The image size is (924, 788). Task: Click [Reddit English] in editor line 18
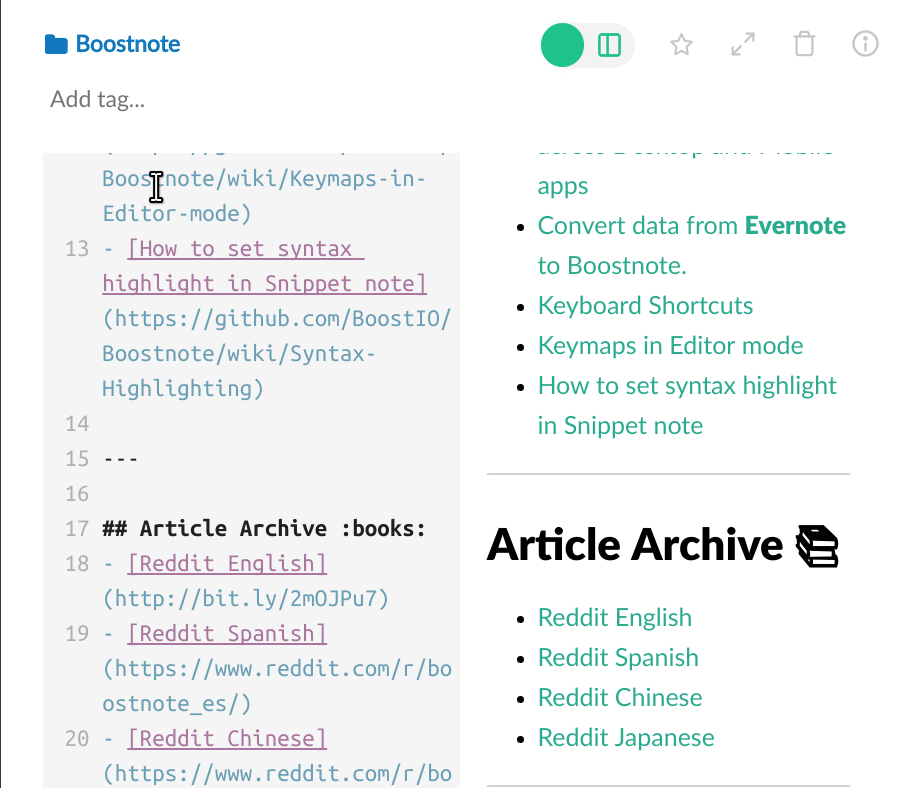click(x=227, y=564)
